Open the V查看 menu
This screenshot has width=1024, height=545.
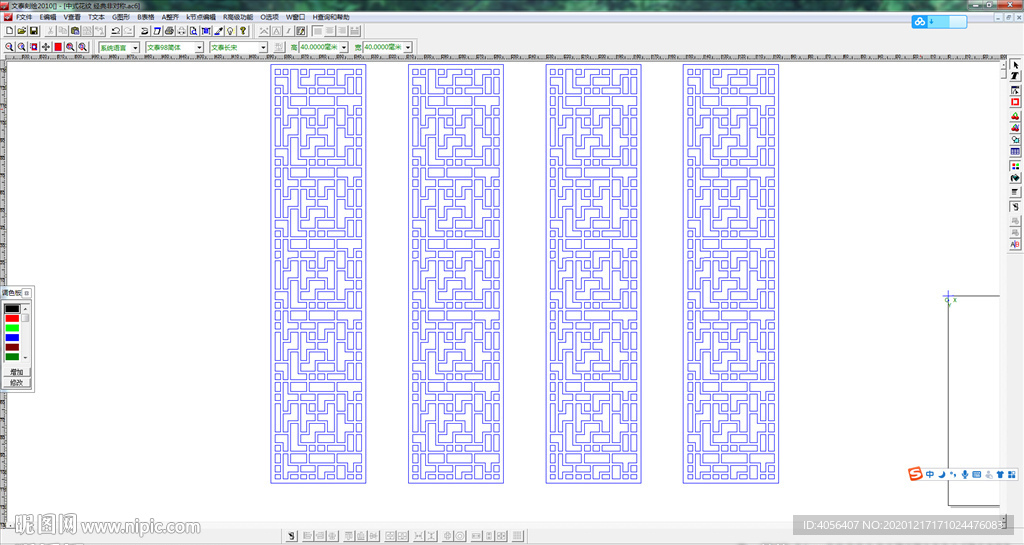pos(72,17)
